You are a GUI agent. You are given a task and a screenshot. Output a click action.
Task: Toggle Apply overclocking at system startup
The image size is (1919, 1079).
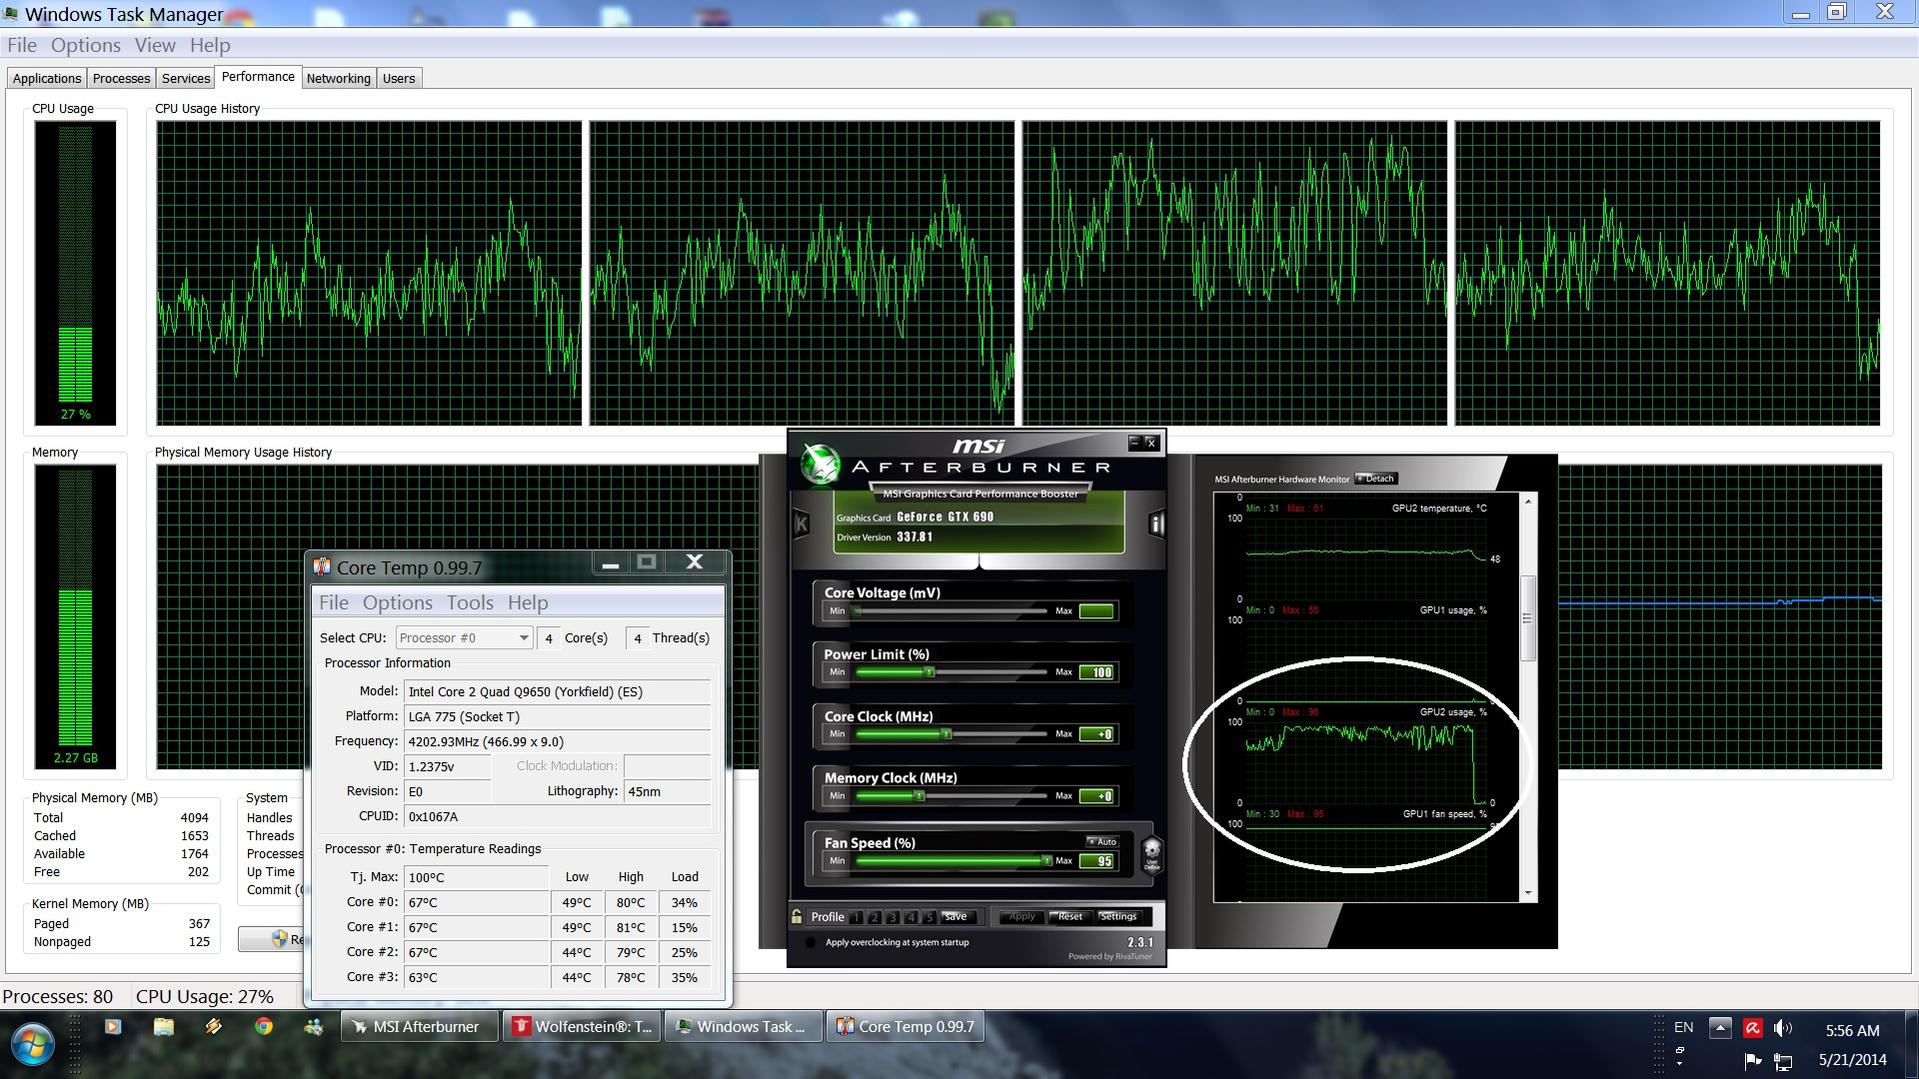pos(810,942)
